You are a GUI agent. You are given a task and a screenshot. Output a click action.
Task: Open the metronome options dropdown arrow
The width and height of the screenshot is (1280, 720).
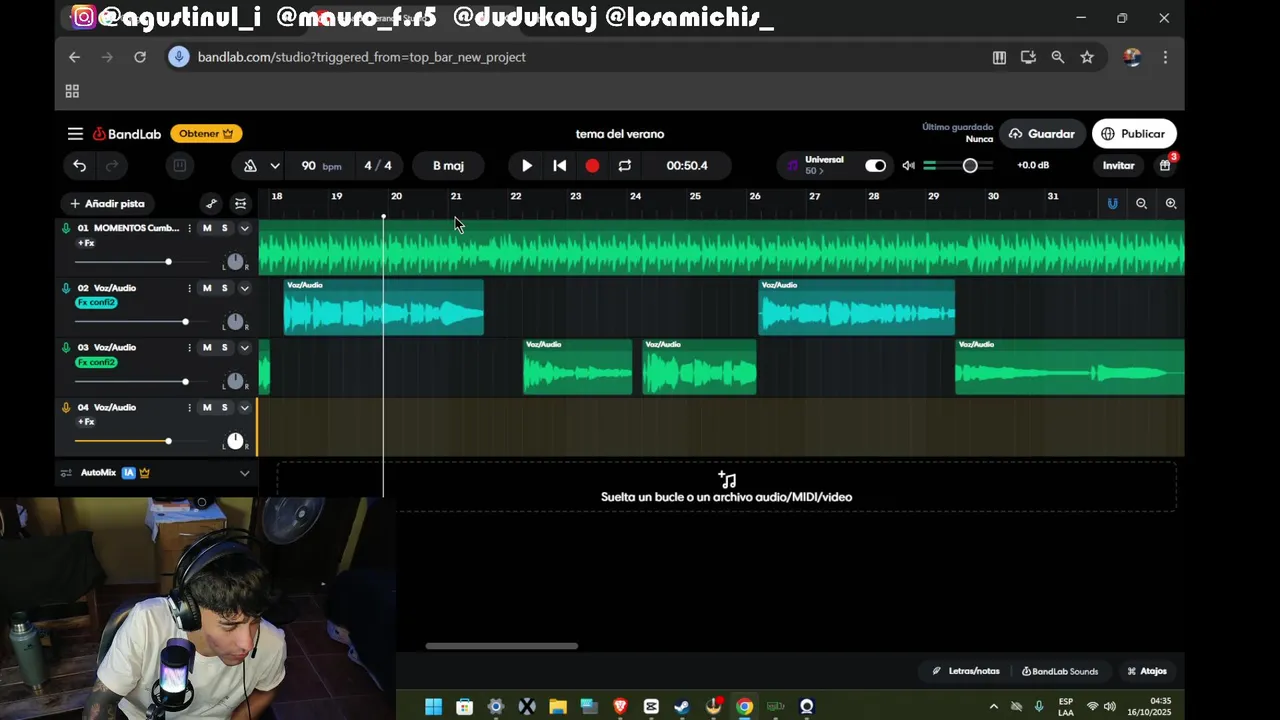[274, 166]
